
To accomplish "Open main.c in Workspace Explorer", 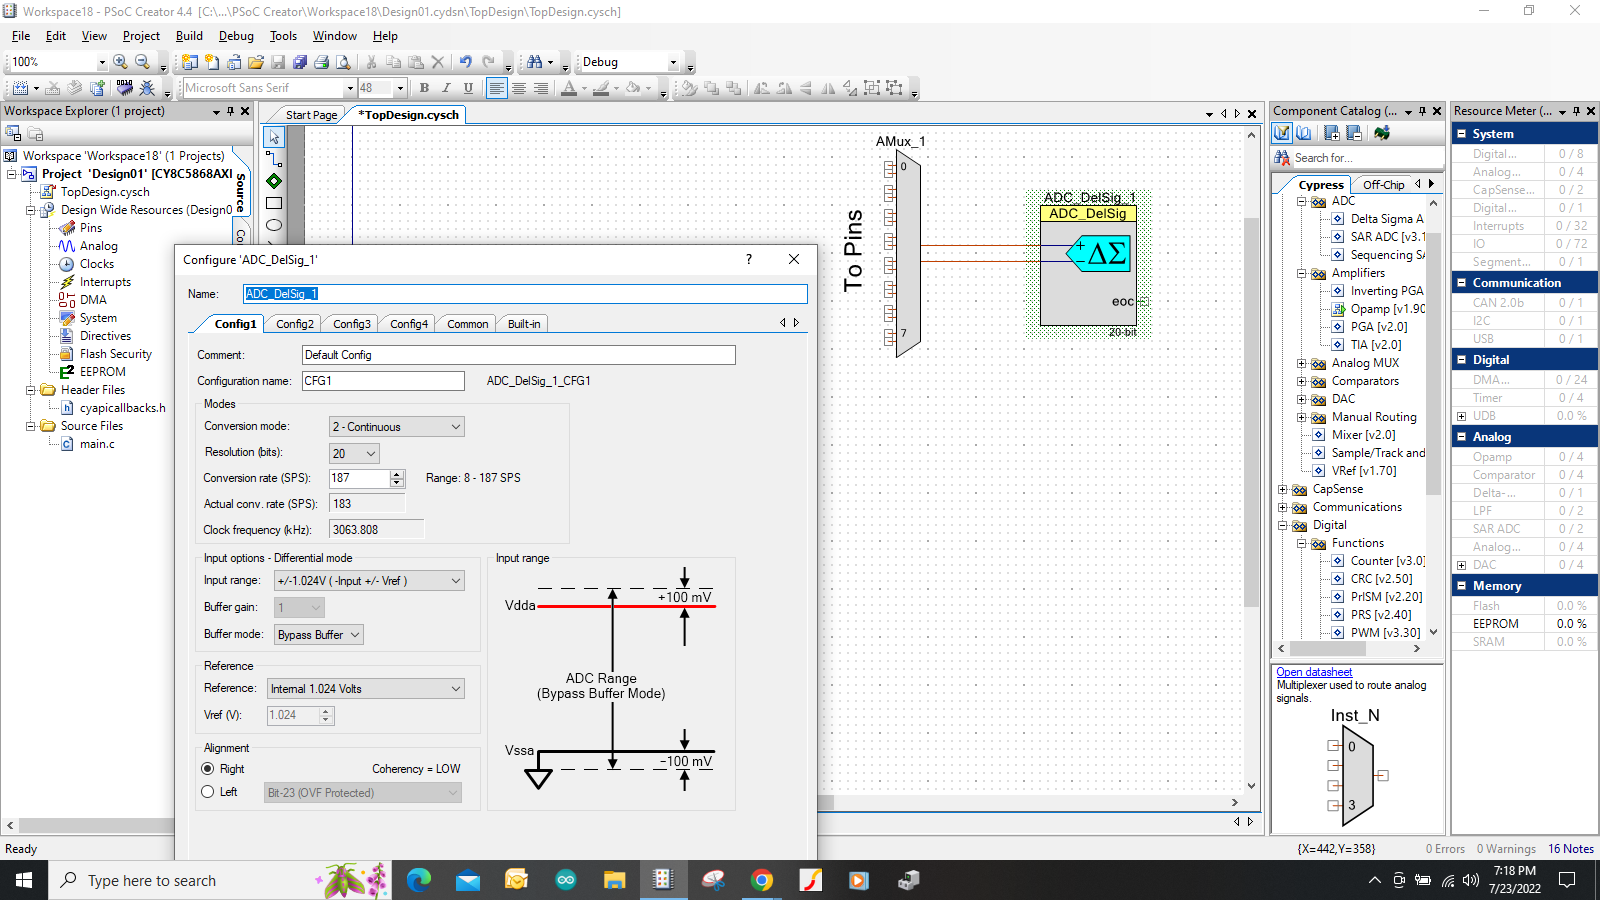I will coord(97,444).
